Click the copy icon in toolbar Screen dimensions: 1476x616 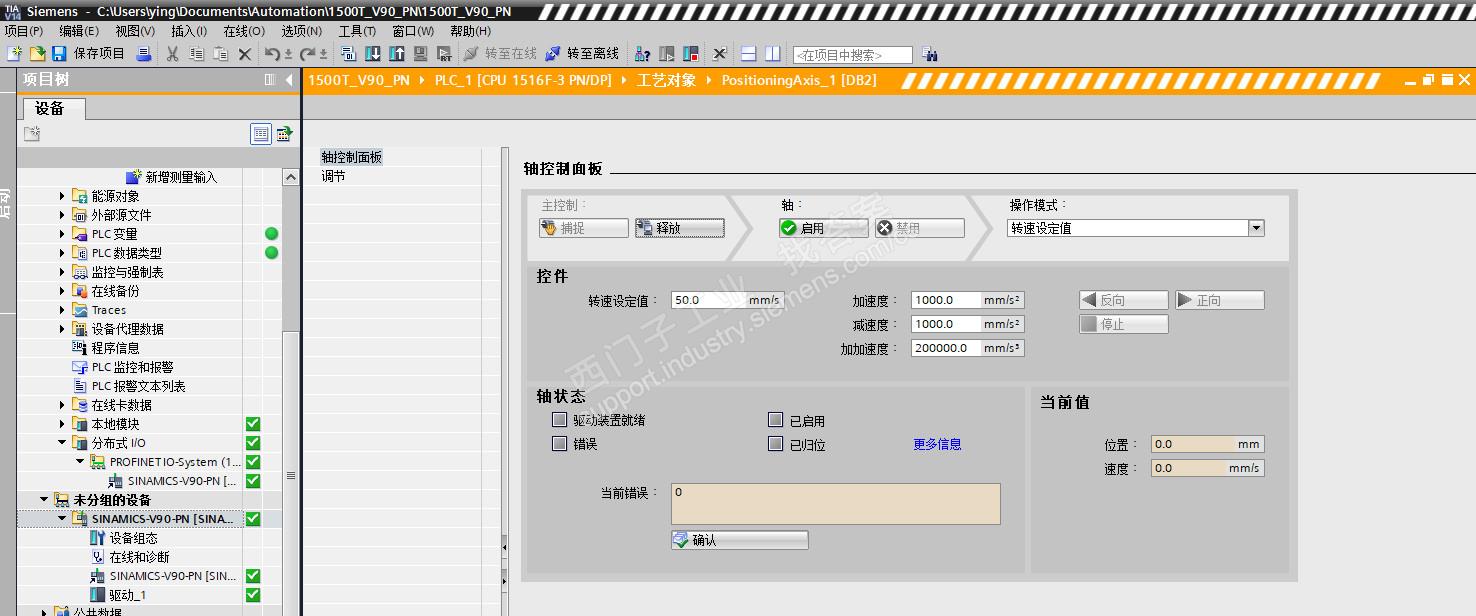point(196,54)
